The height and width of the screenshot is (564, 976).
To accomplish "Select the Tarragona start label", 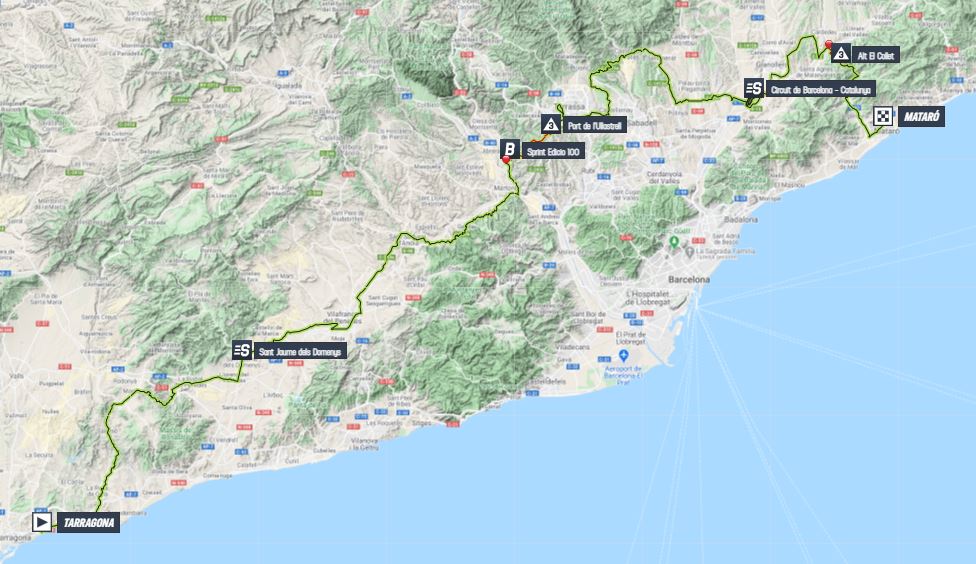I will click(88, 522).
